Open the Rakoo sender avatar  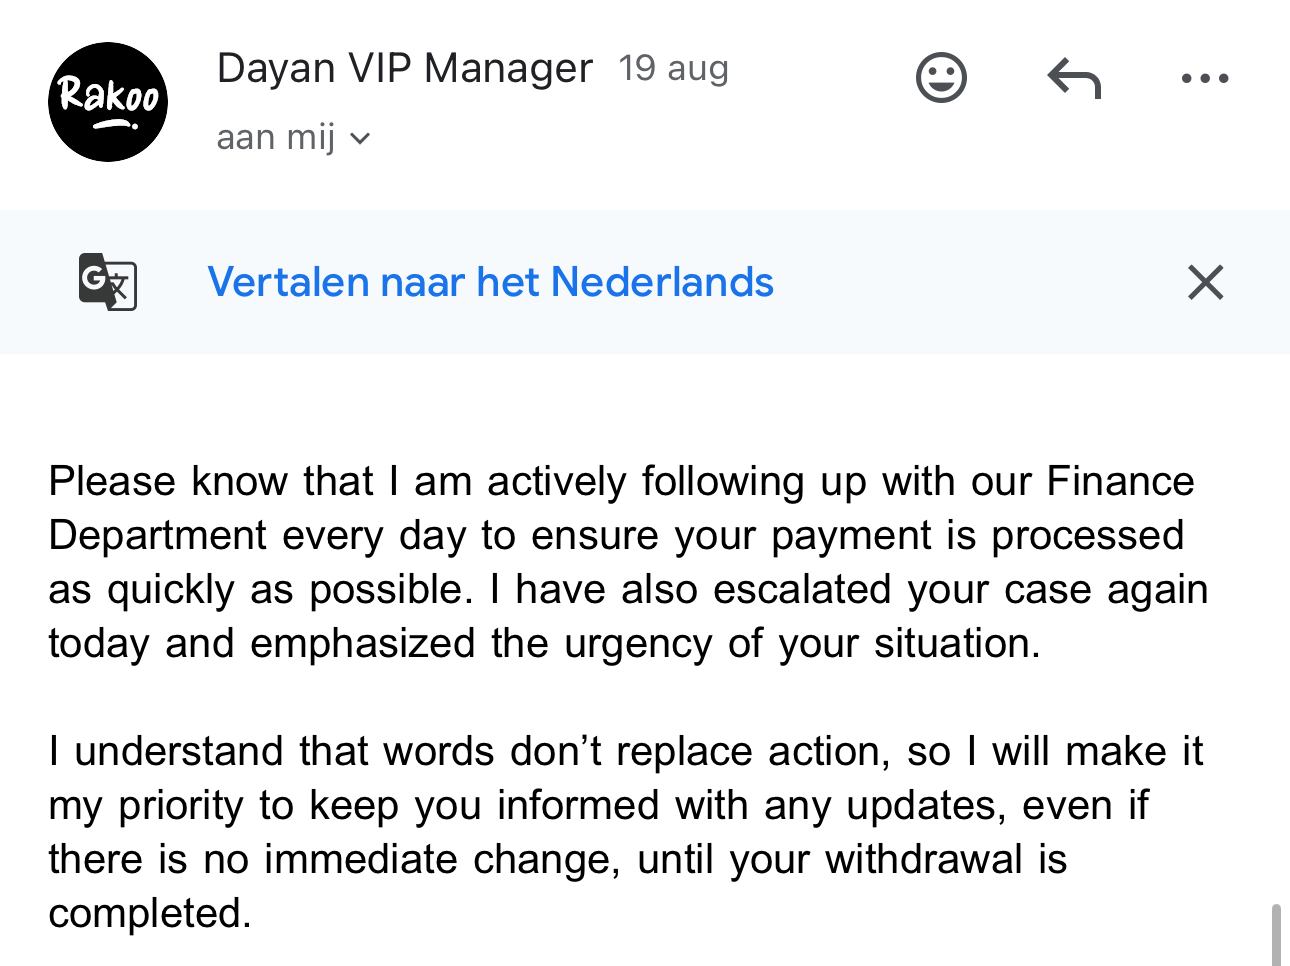(108, 102)
